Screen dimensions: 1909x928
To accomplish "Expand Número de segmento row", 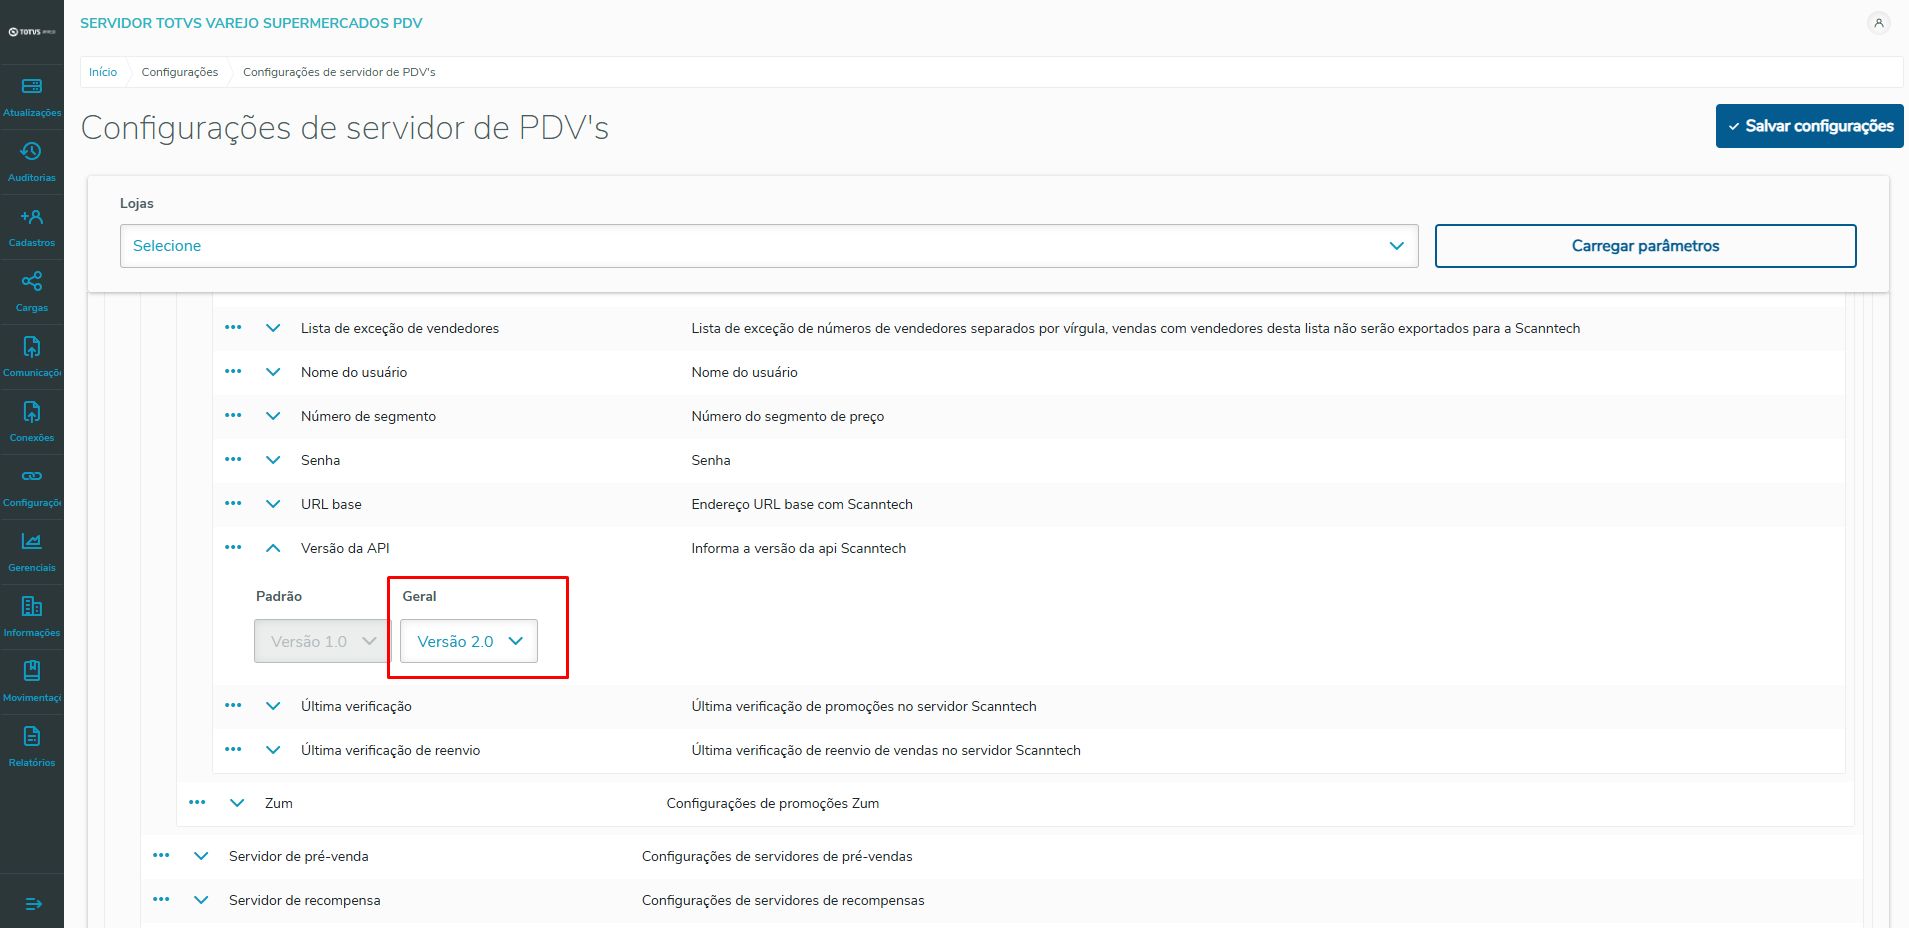I will [273, 416].
